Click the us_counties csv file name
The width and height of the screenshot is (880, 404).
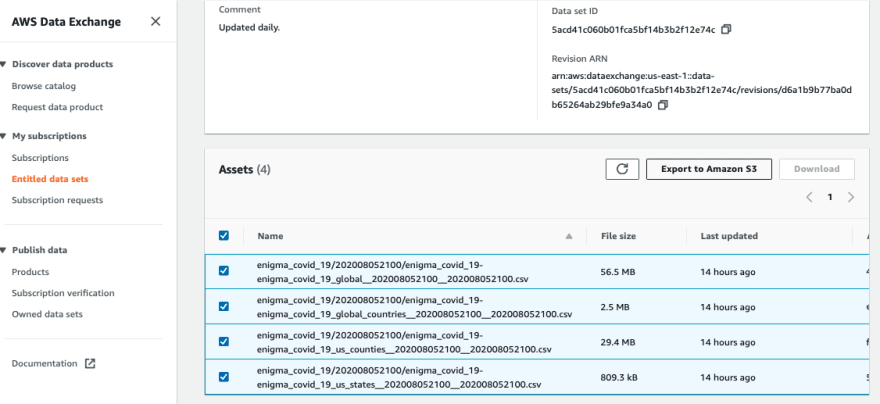pyautogui.click(x=404, y=342)
